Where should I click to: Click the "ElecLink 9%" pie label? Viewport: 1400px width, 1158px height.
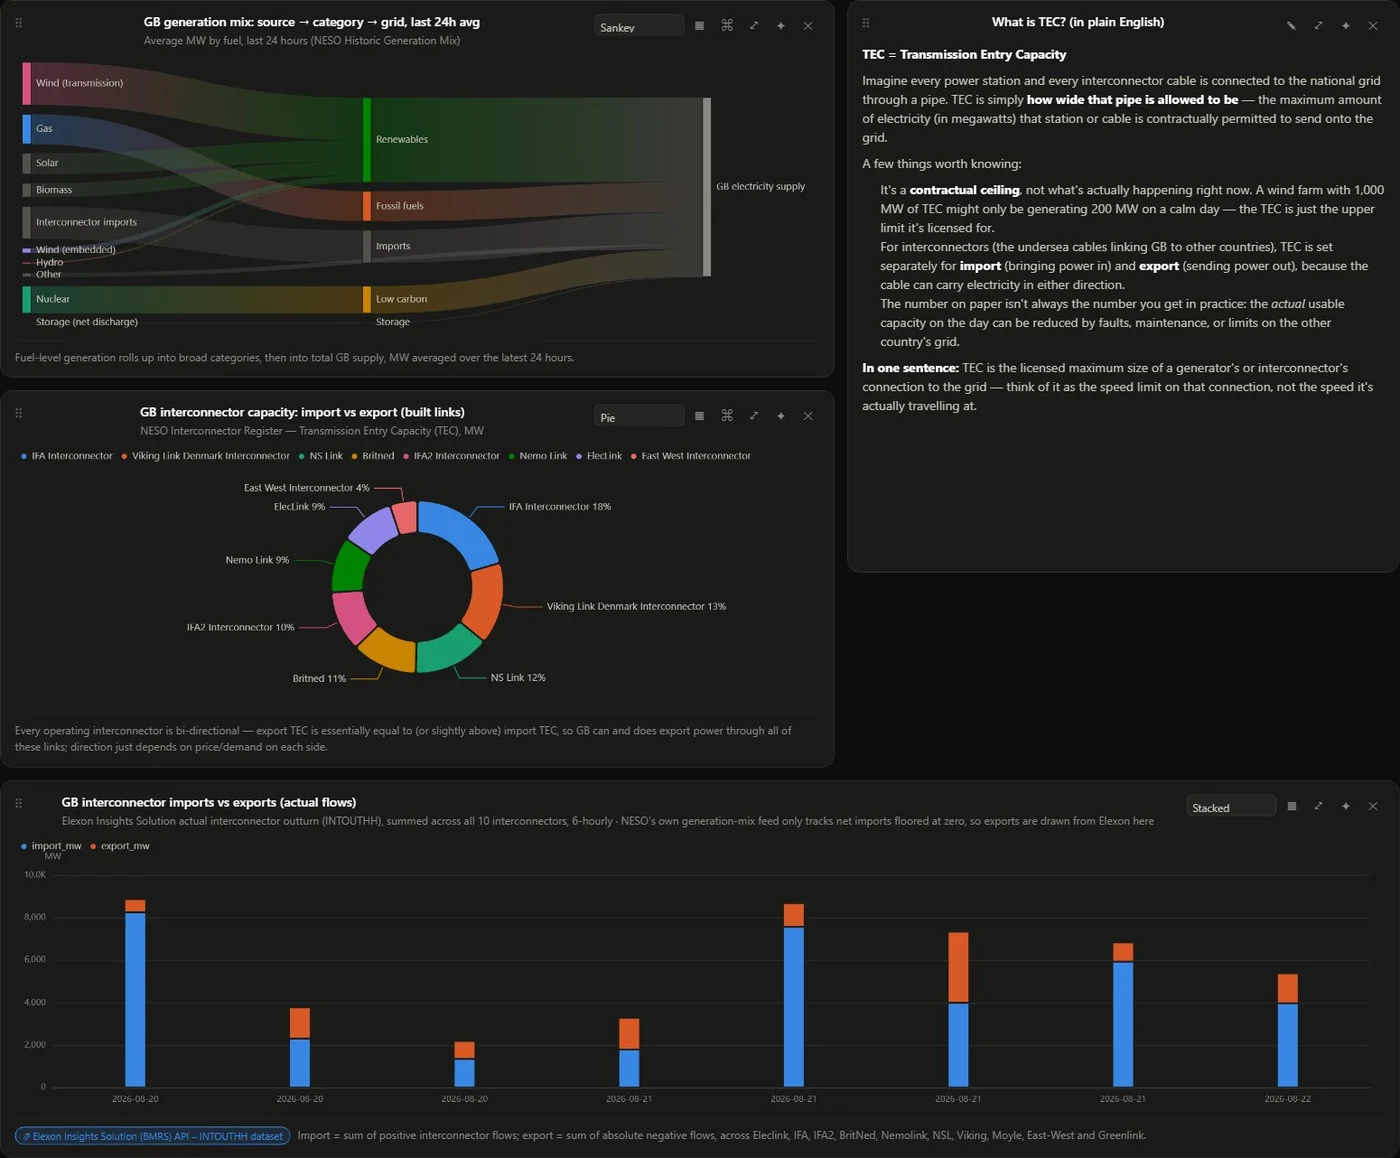point(299,507)
